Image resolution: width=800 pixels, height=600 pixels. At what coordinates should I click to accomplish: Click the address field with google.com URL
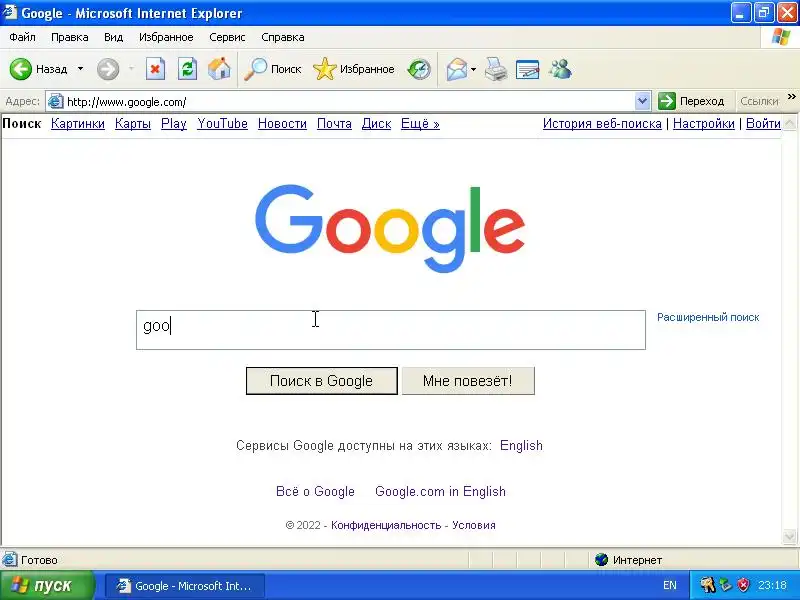click(x=350, y=102)
